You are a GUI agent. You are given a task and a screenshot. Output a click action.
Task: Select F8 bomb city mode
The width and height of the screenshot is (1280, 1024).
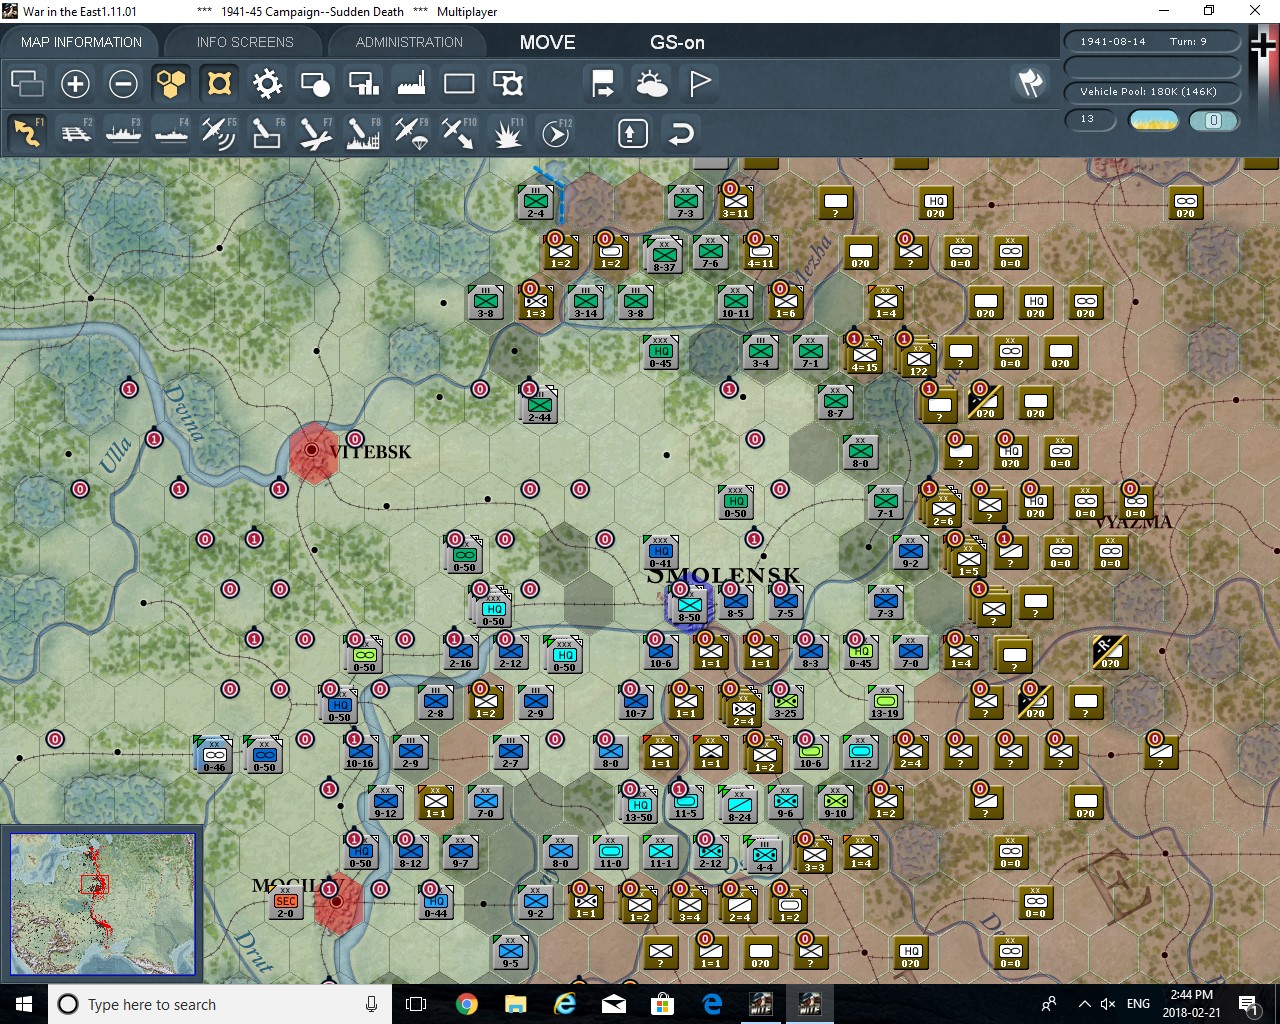tap(363, 133)
